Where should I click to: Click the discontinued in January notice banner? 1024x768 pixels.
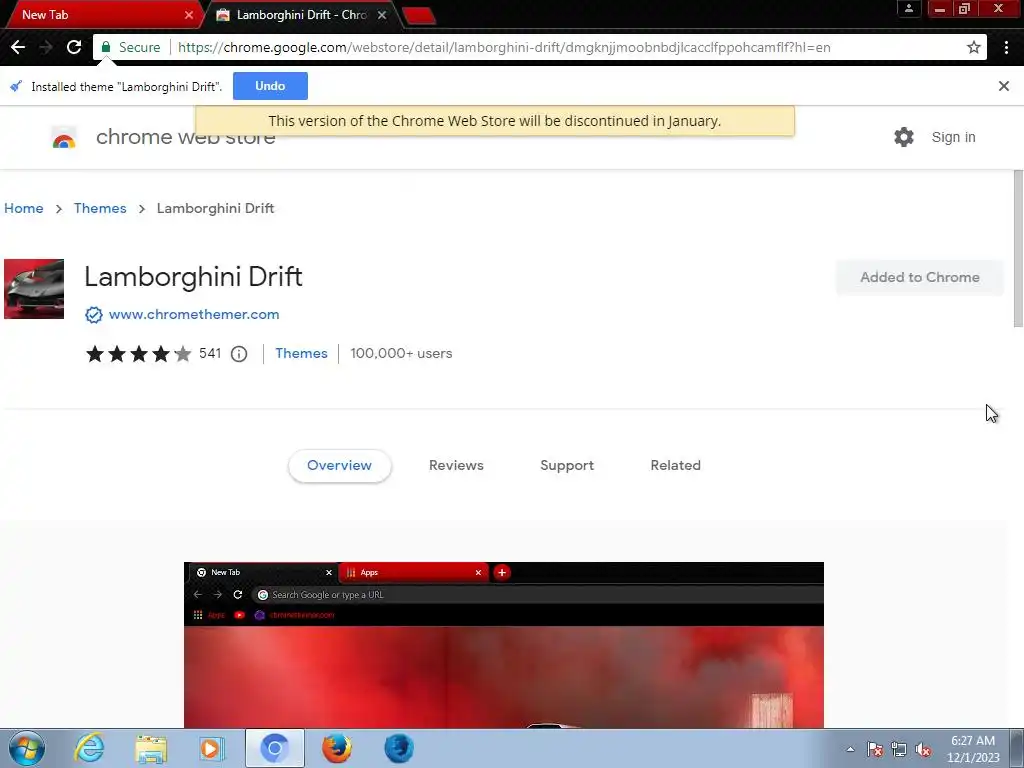[x=495, y=121]
